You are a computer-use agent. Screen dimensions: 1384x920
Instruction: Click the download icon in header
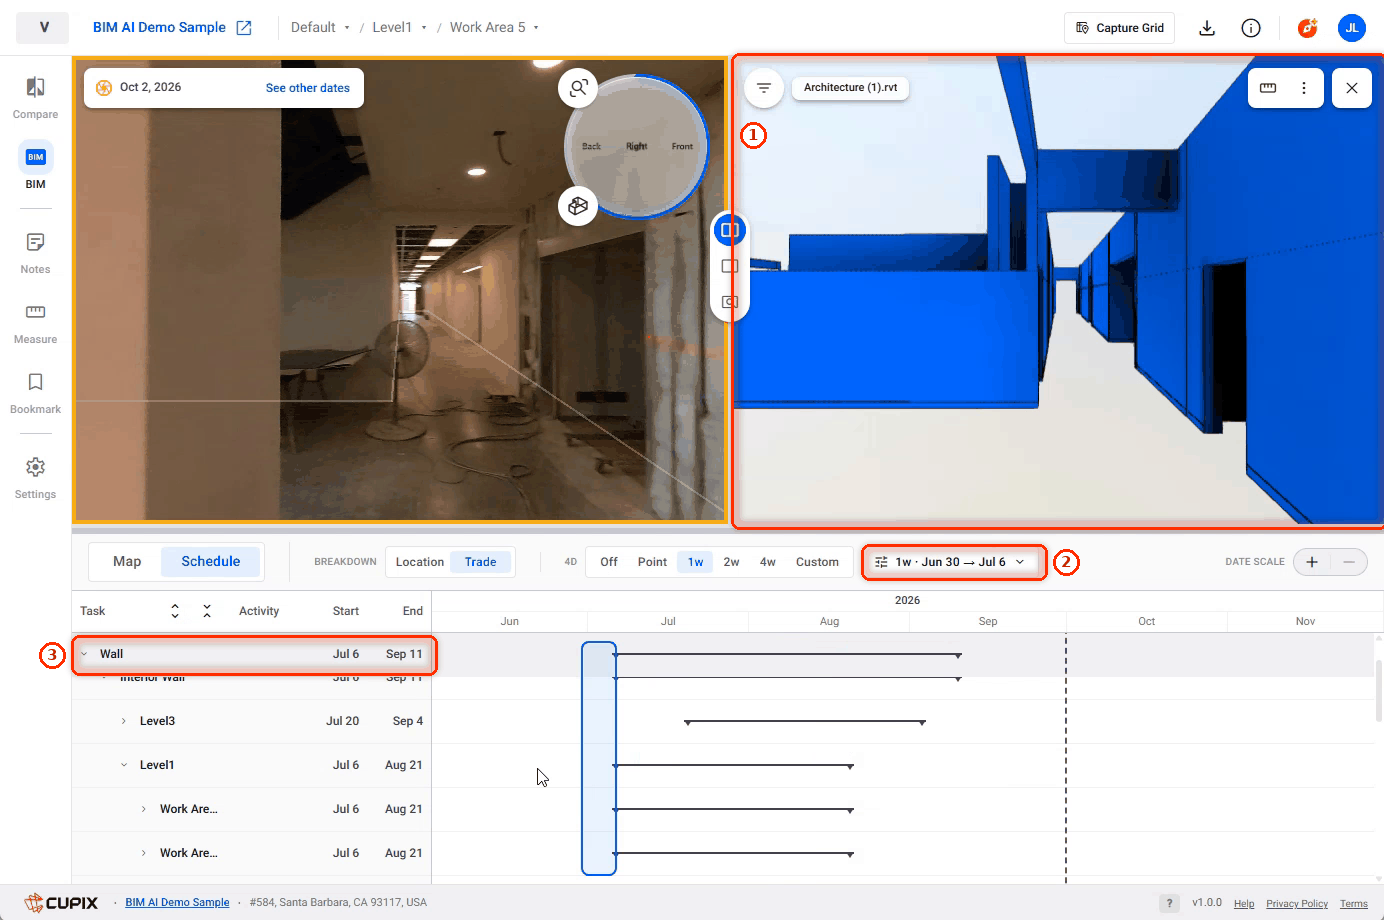click(1207, 28)
